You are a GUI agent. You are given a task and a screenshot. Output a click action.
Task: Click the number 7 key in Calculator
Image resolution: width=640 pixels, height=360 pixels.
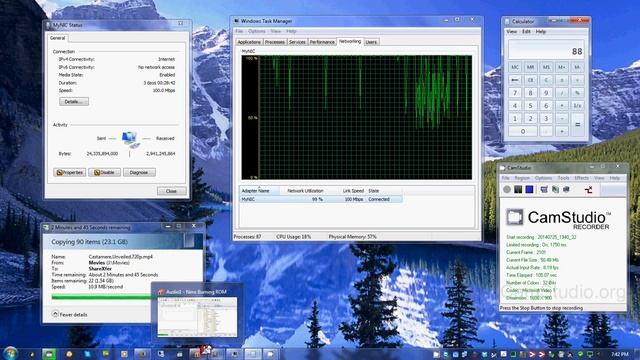coord(515,93)
